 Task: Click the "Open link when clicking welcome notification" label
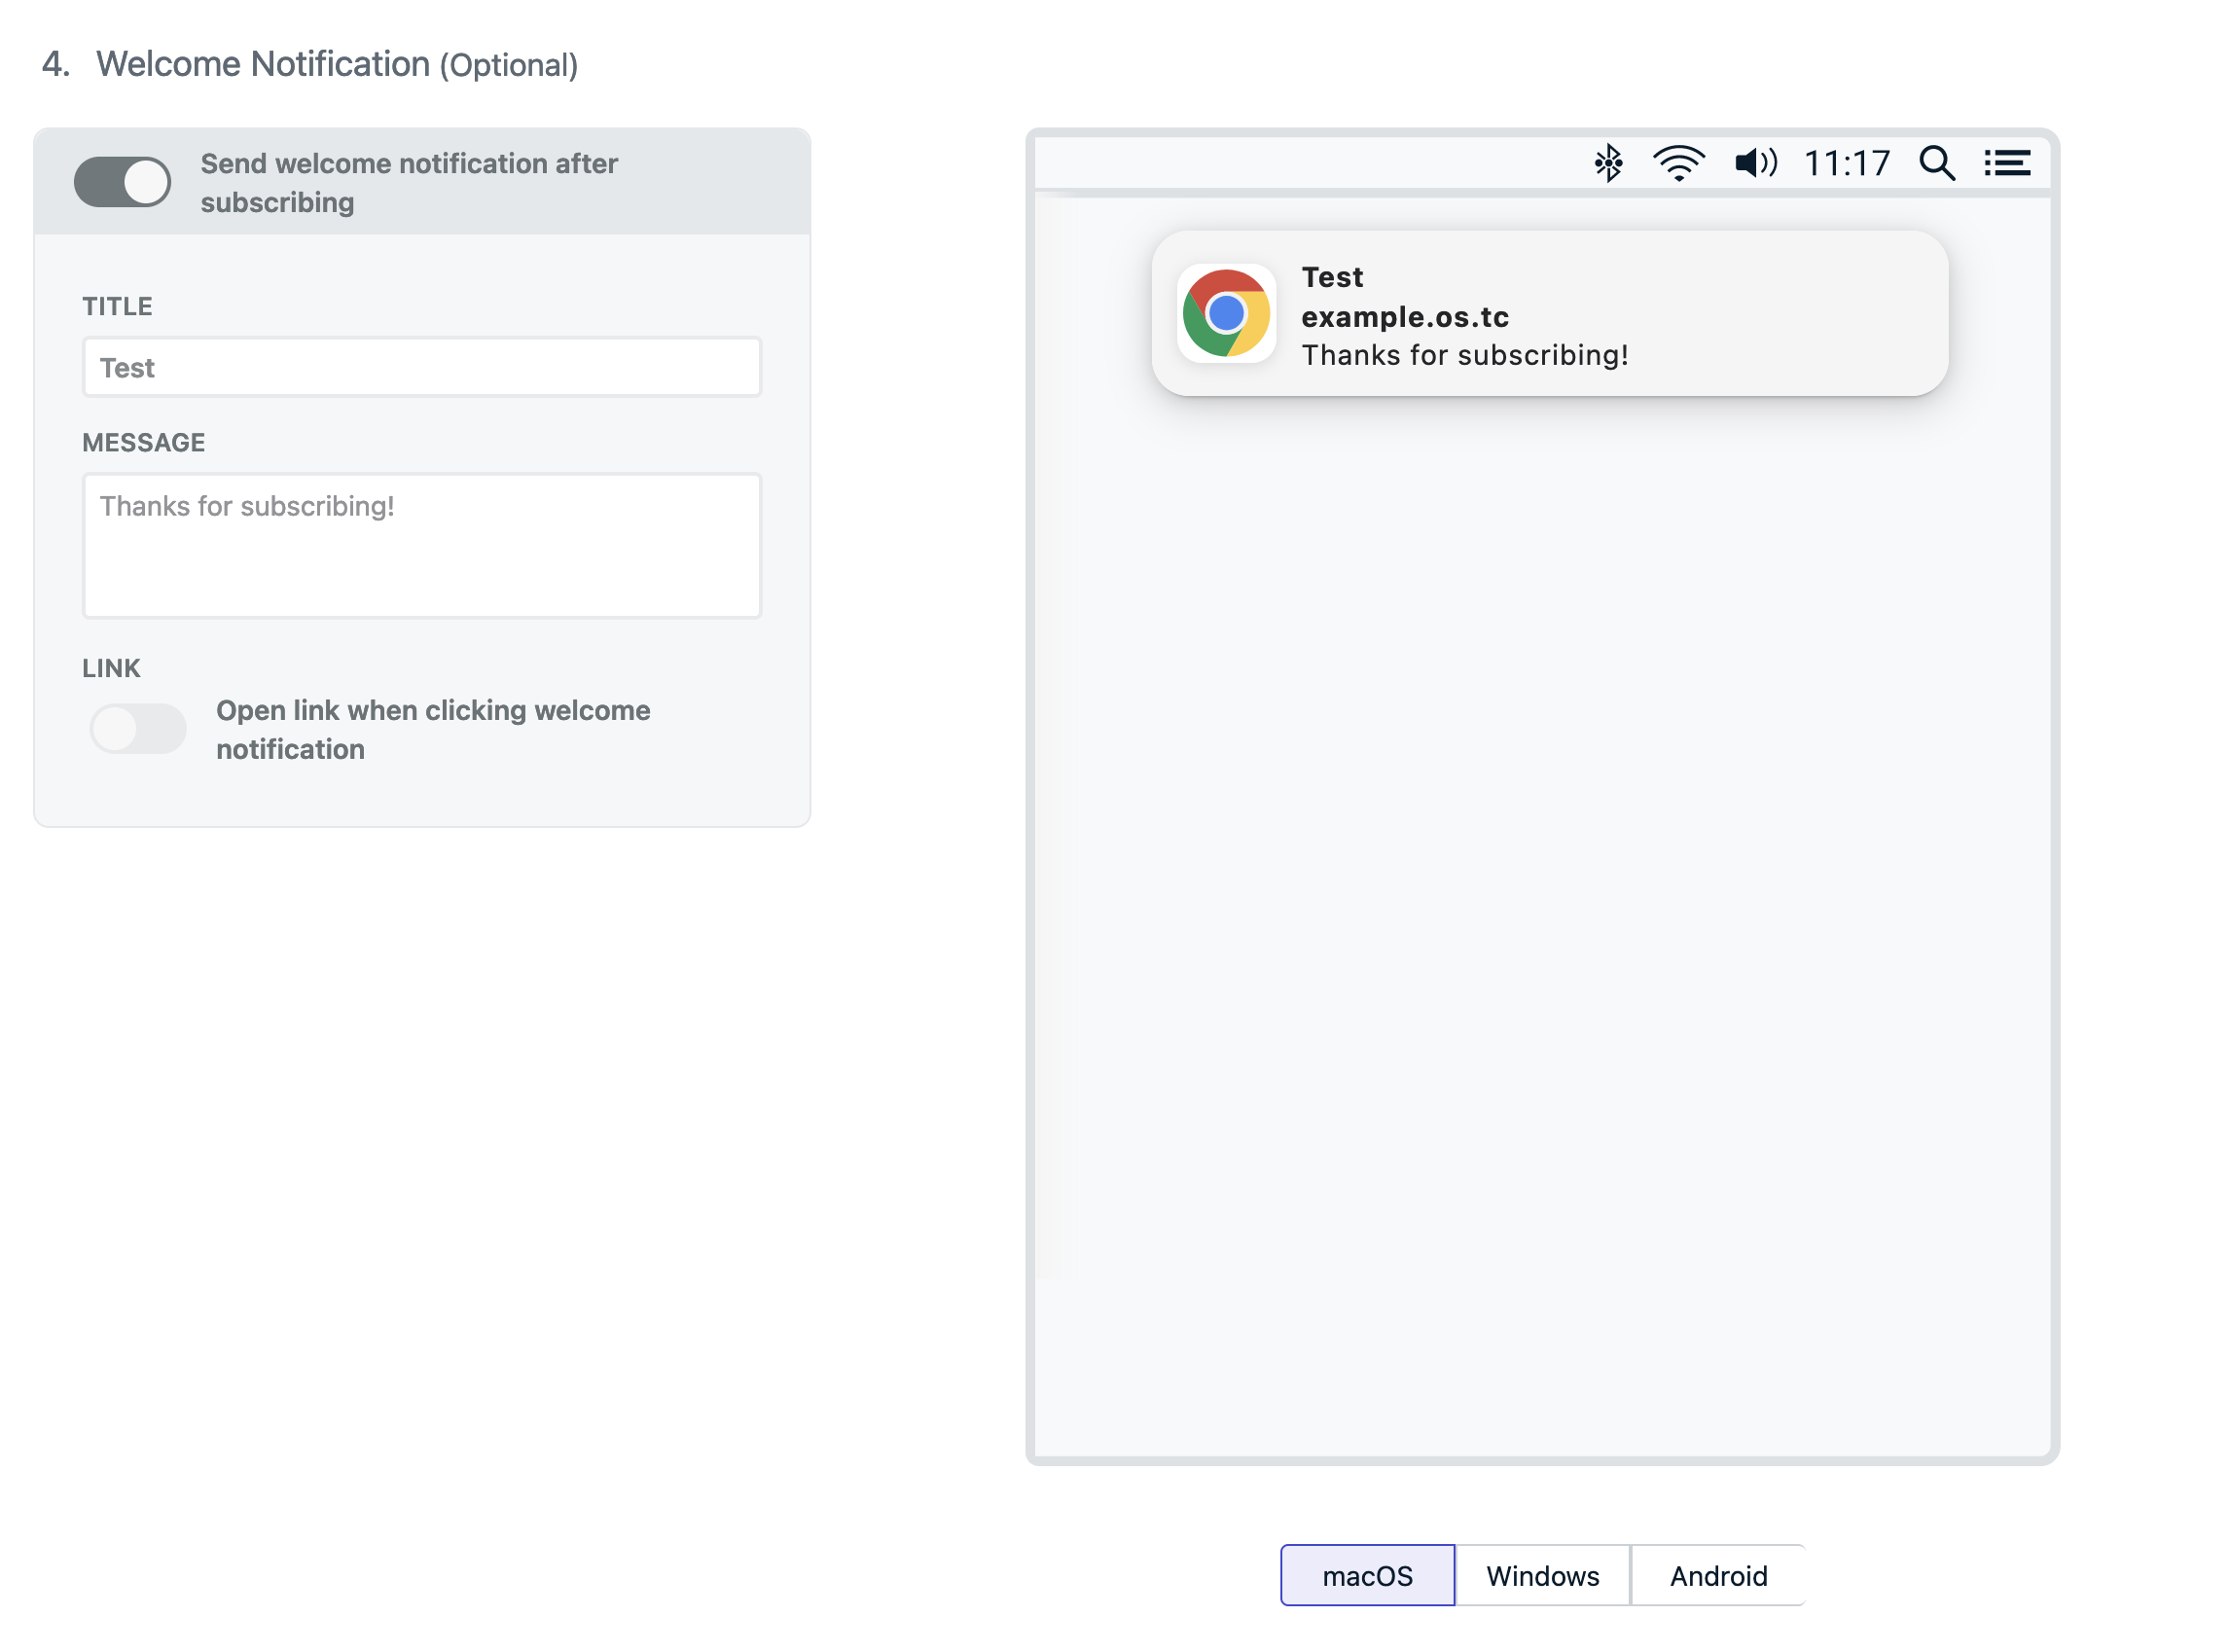coord(433,730)
